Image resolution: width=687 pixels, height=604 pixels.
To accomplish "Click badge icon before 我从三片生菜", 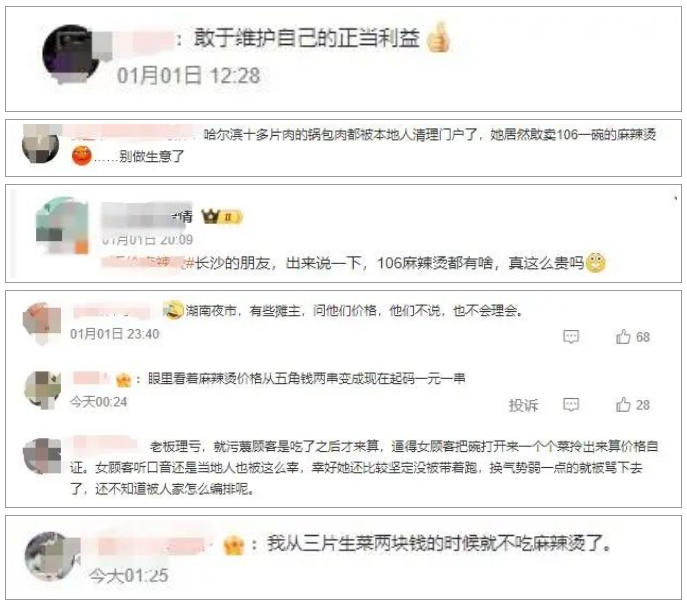I will [x=234, y=546].
